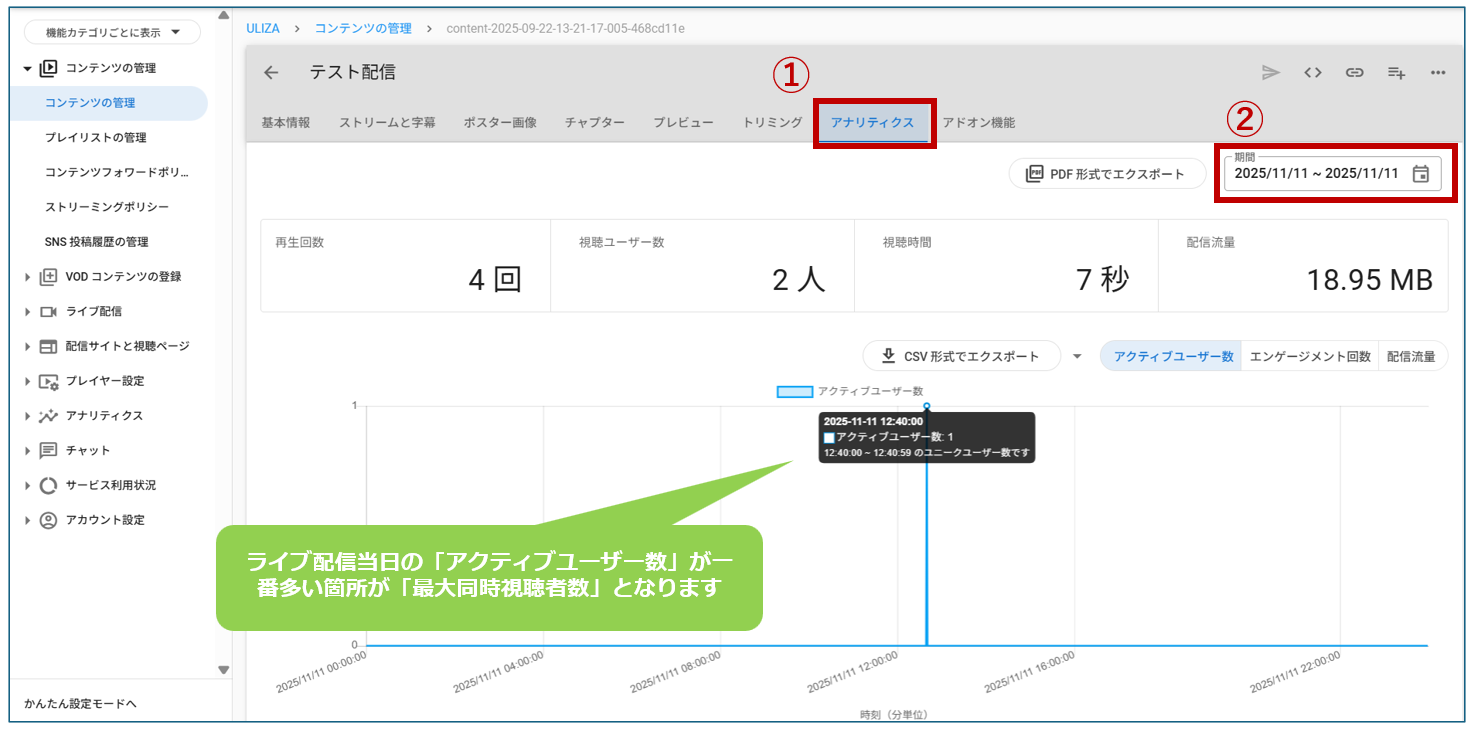
Task: Click the back arrow beside テスト配信
Action: point(271,73)
